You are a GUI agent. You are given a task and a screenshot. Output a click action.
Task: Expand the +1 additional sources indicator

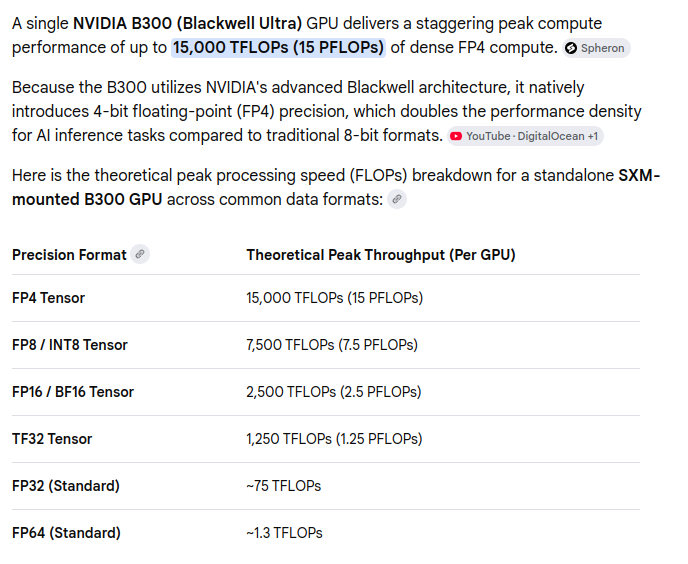[x=593, y=137]
